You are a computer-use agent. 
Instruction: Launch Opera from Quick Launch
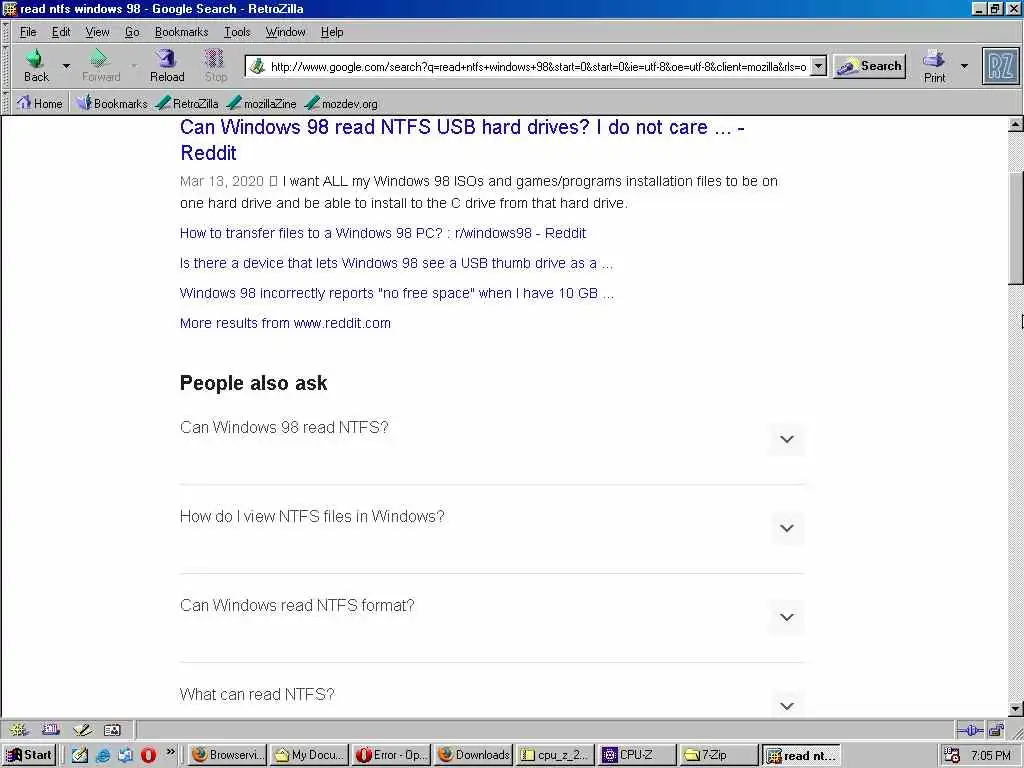click(148, 755)
